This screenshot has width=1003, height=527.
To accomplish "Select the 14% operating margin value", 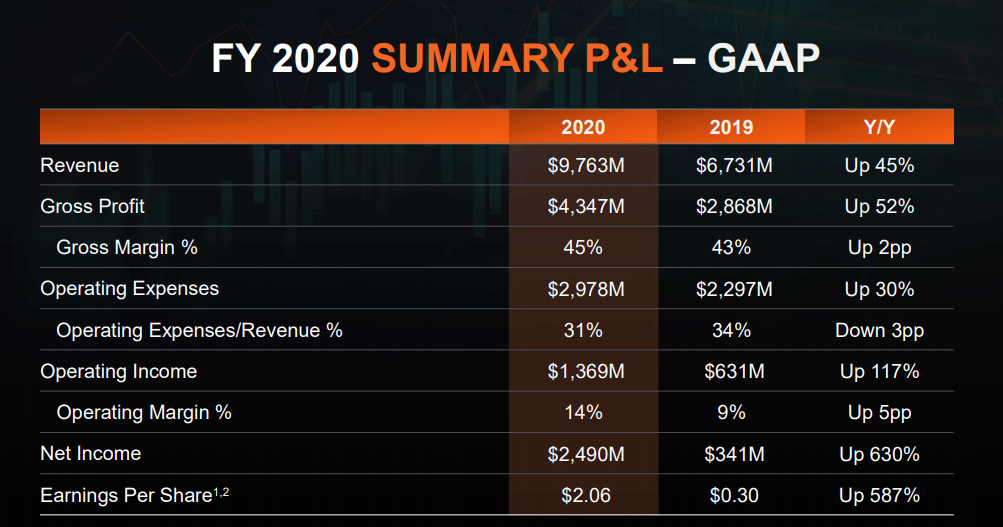I will 583,413.
